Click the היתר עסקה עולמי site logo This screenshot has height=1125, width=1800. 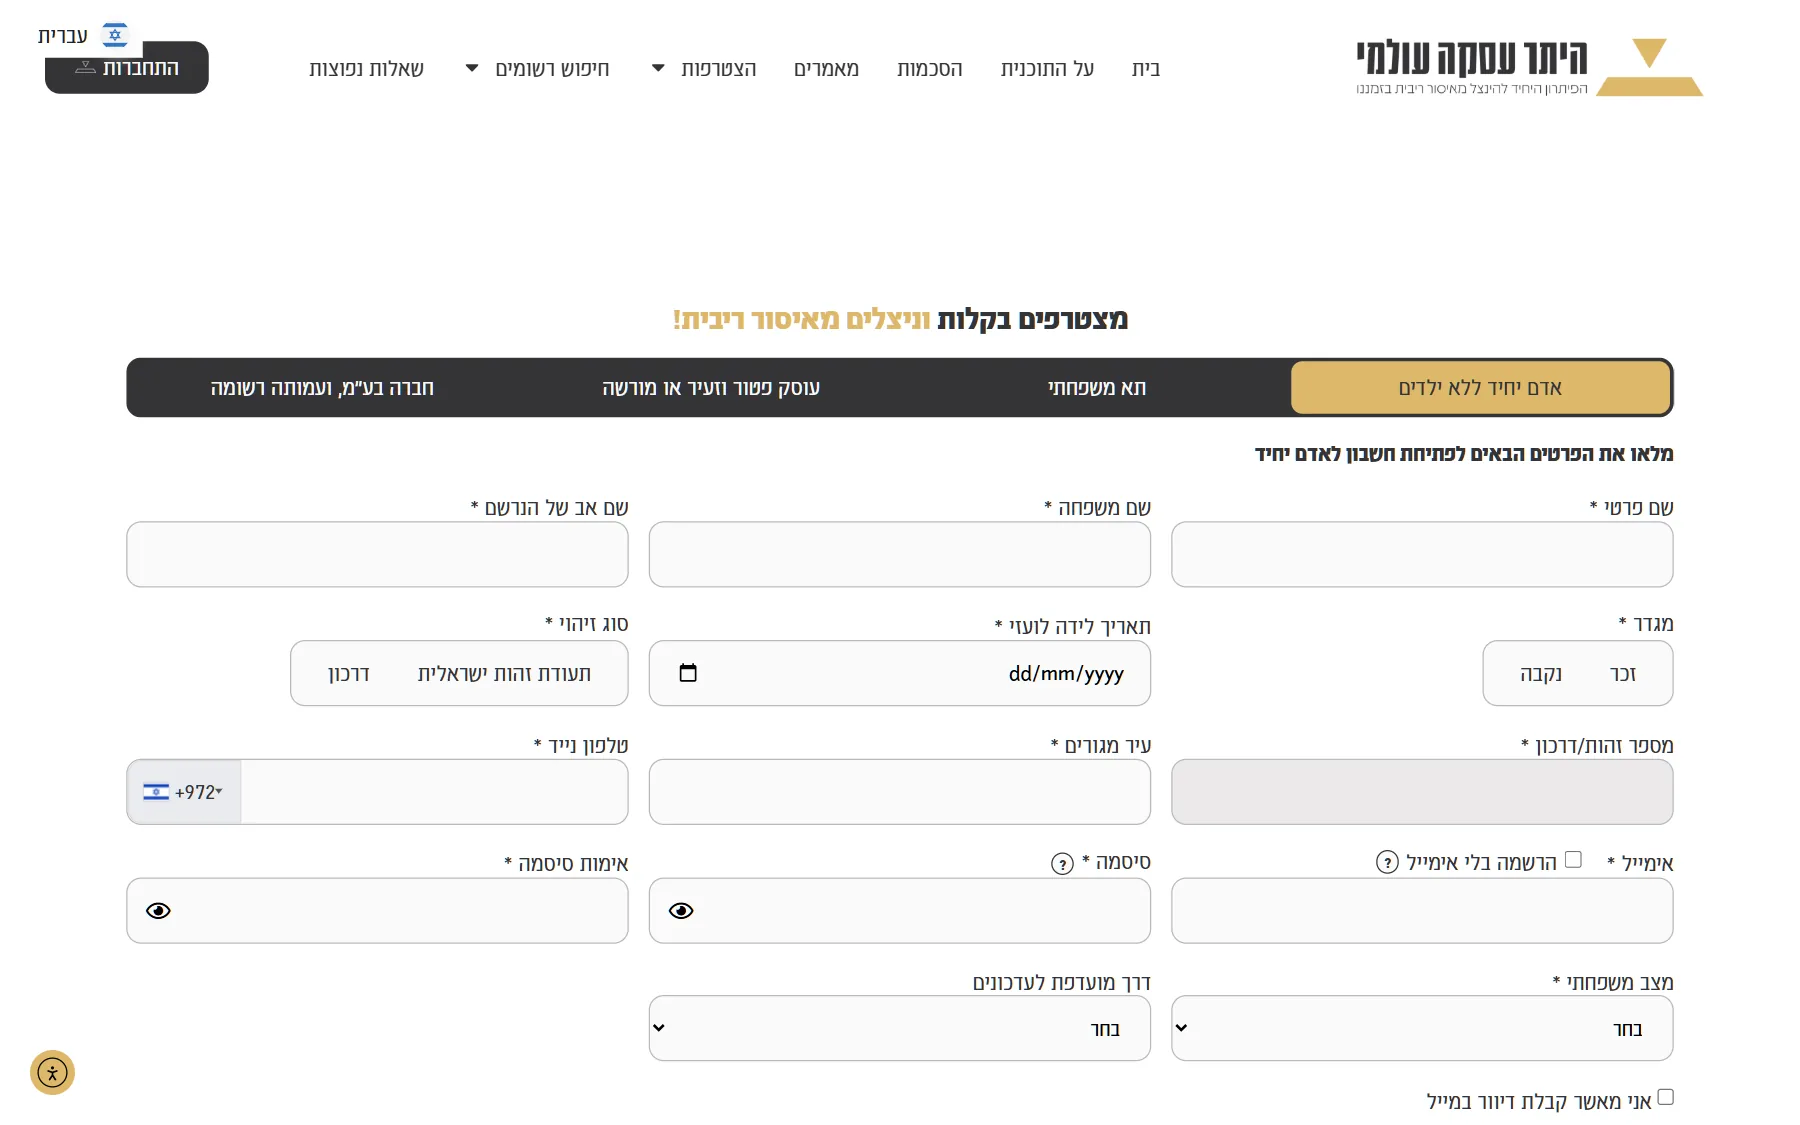(x=1529, y=67)
